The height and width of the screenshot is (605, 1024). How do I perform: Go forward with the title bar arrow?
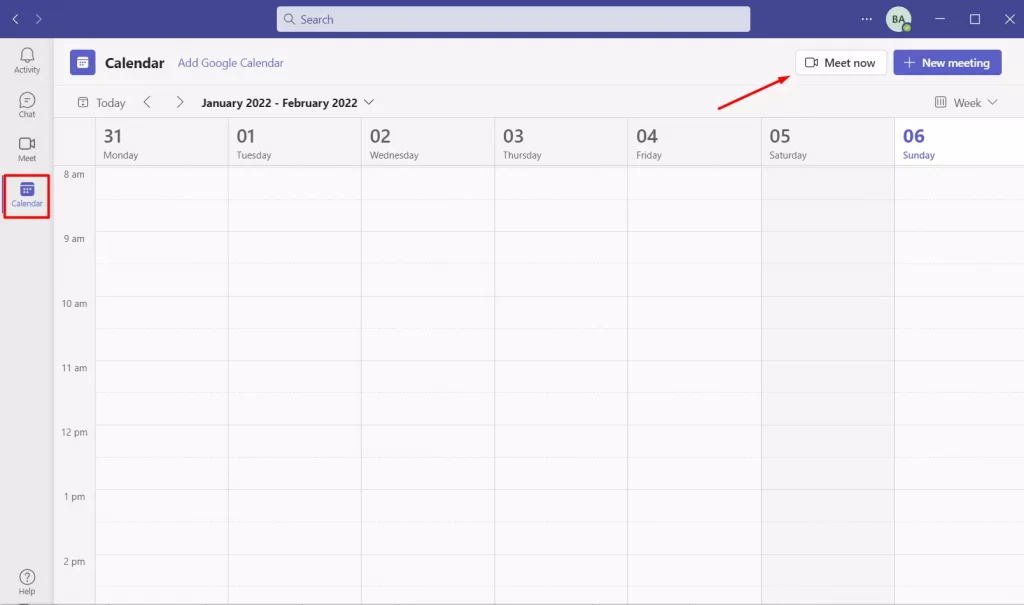tap(39, 19)
